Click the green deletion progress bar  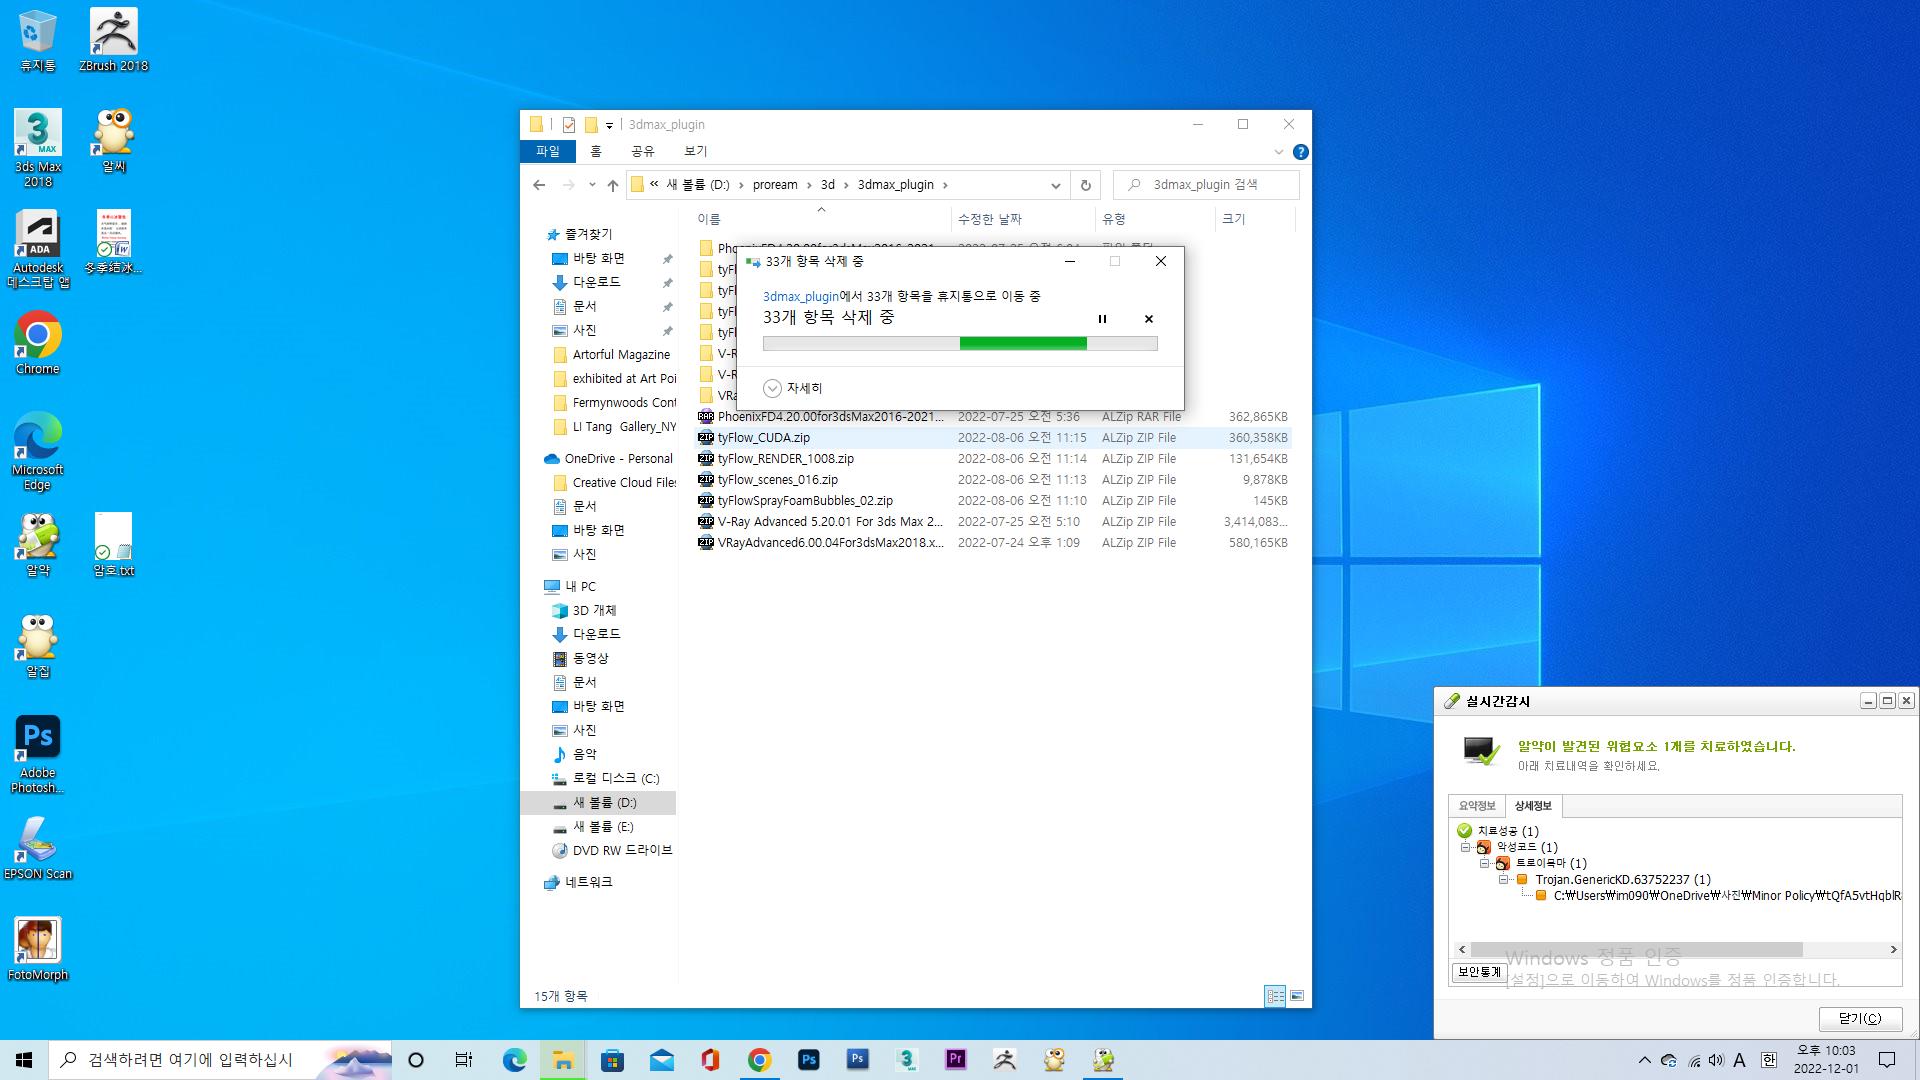1022,343
